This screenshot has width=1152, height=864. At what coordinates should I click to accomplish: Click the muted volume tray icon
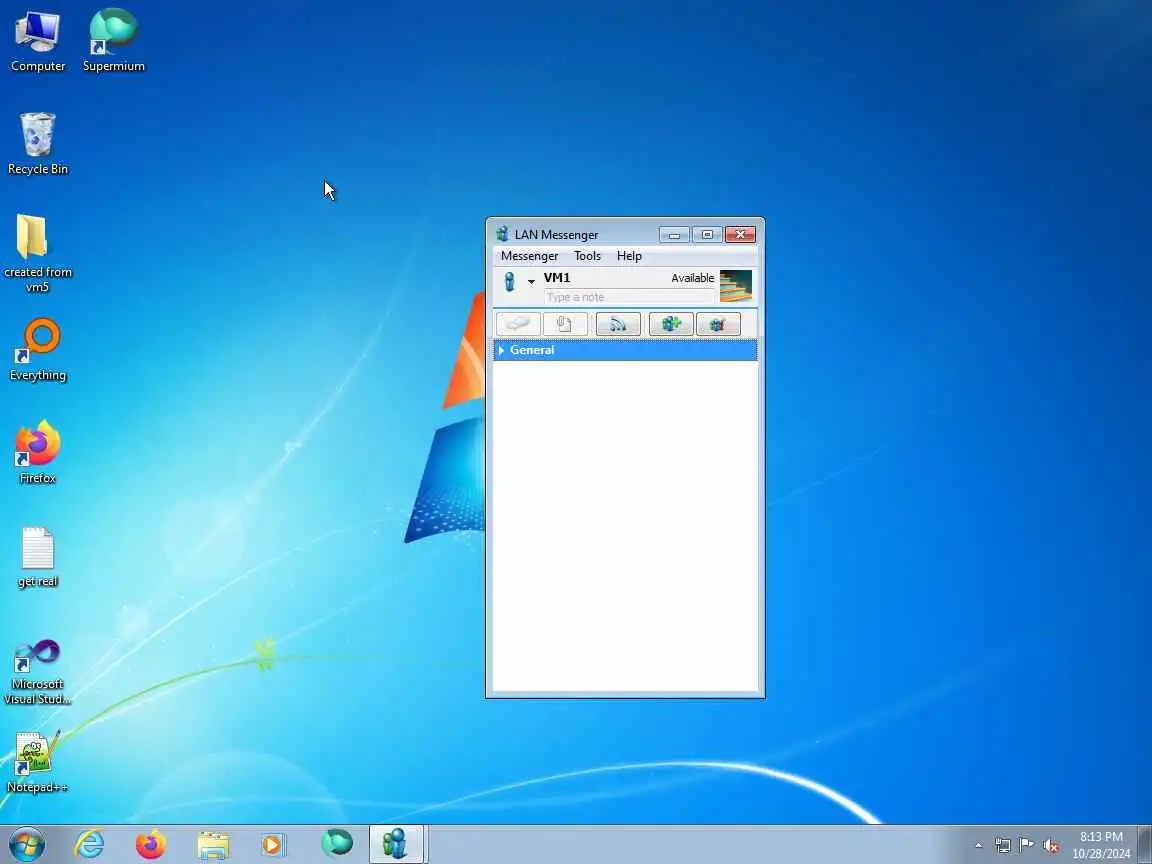[x=1051, y=845]
